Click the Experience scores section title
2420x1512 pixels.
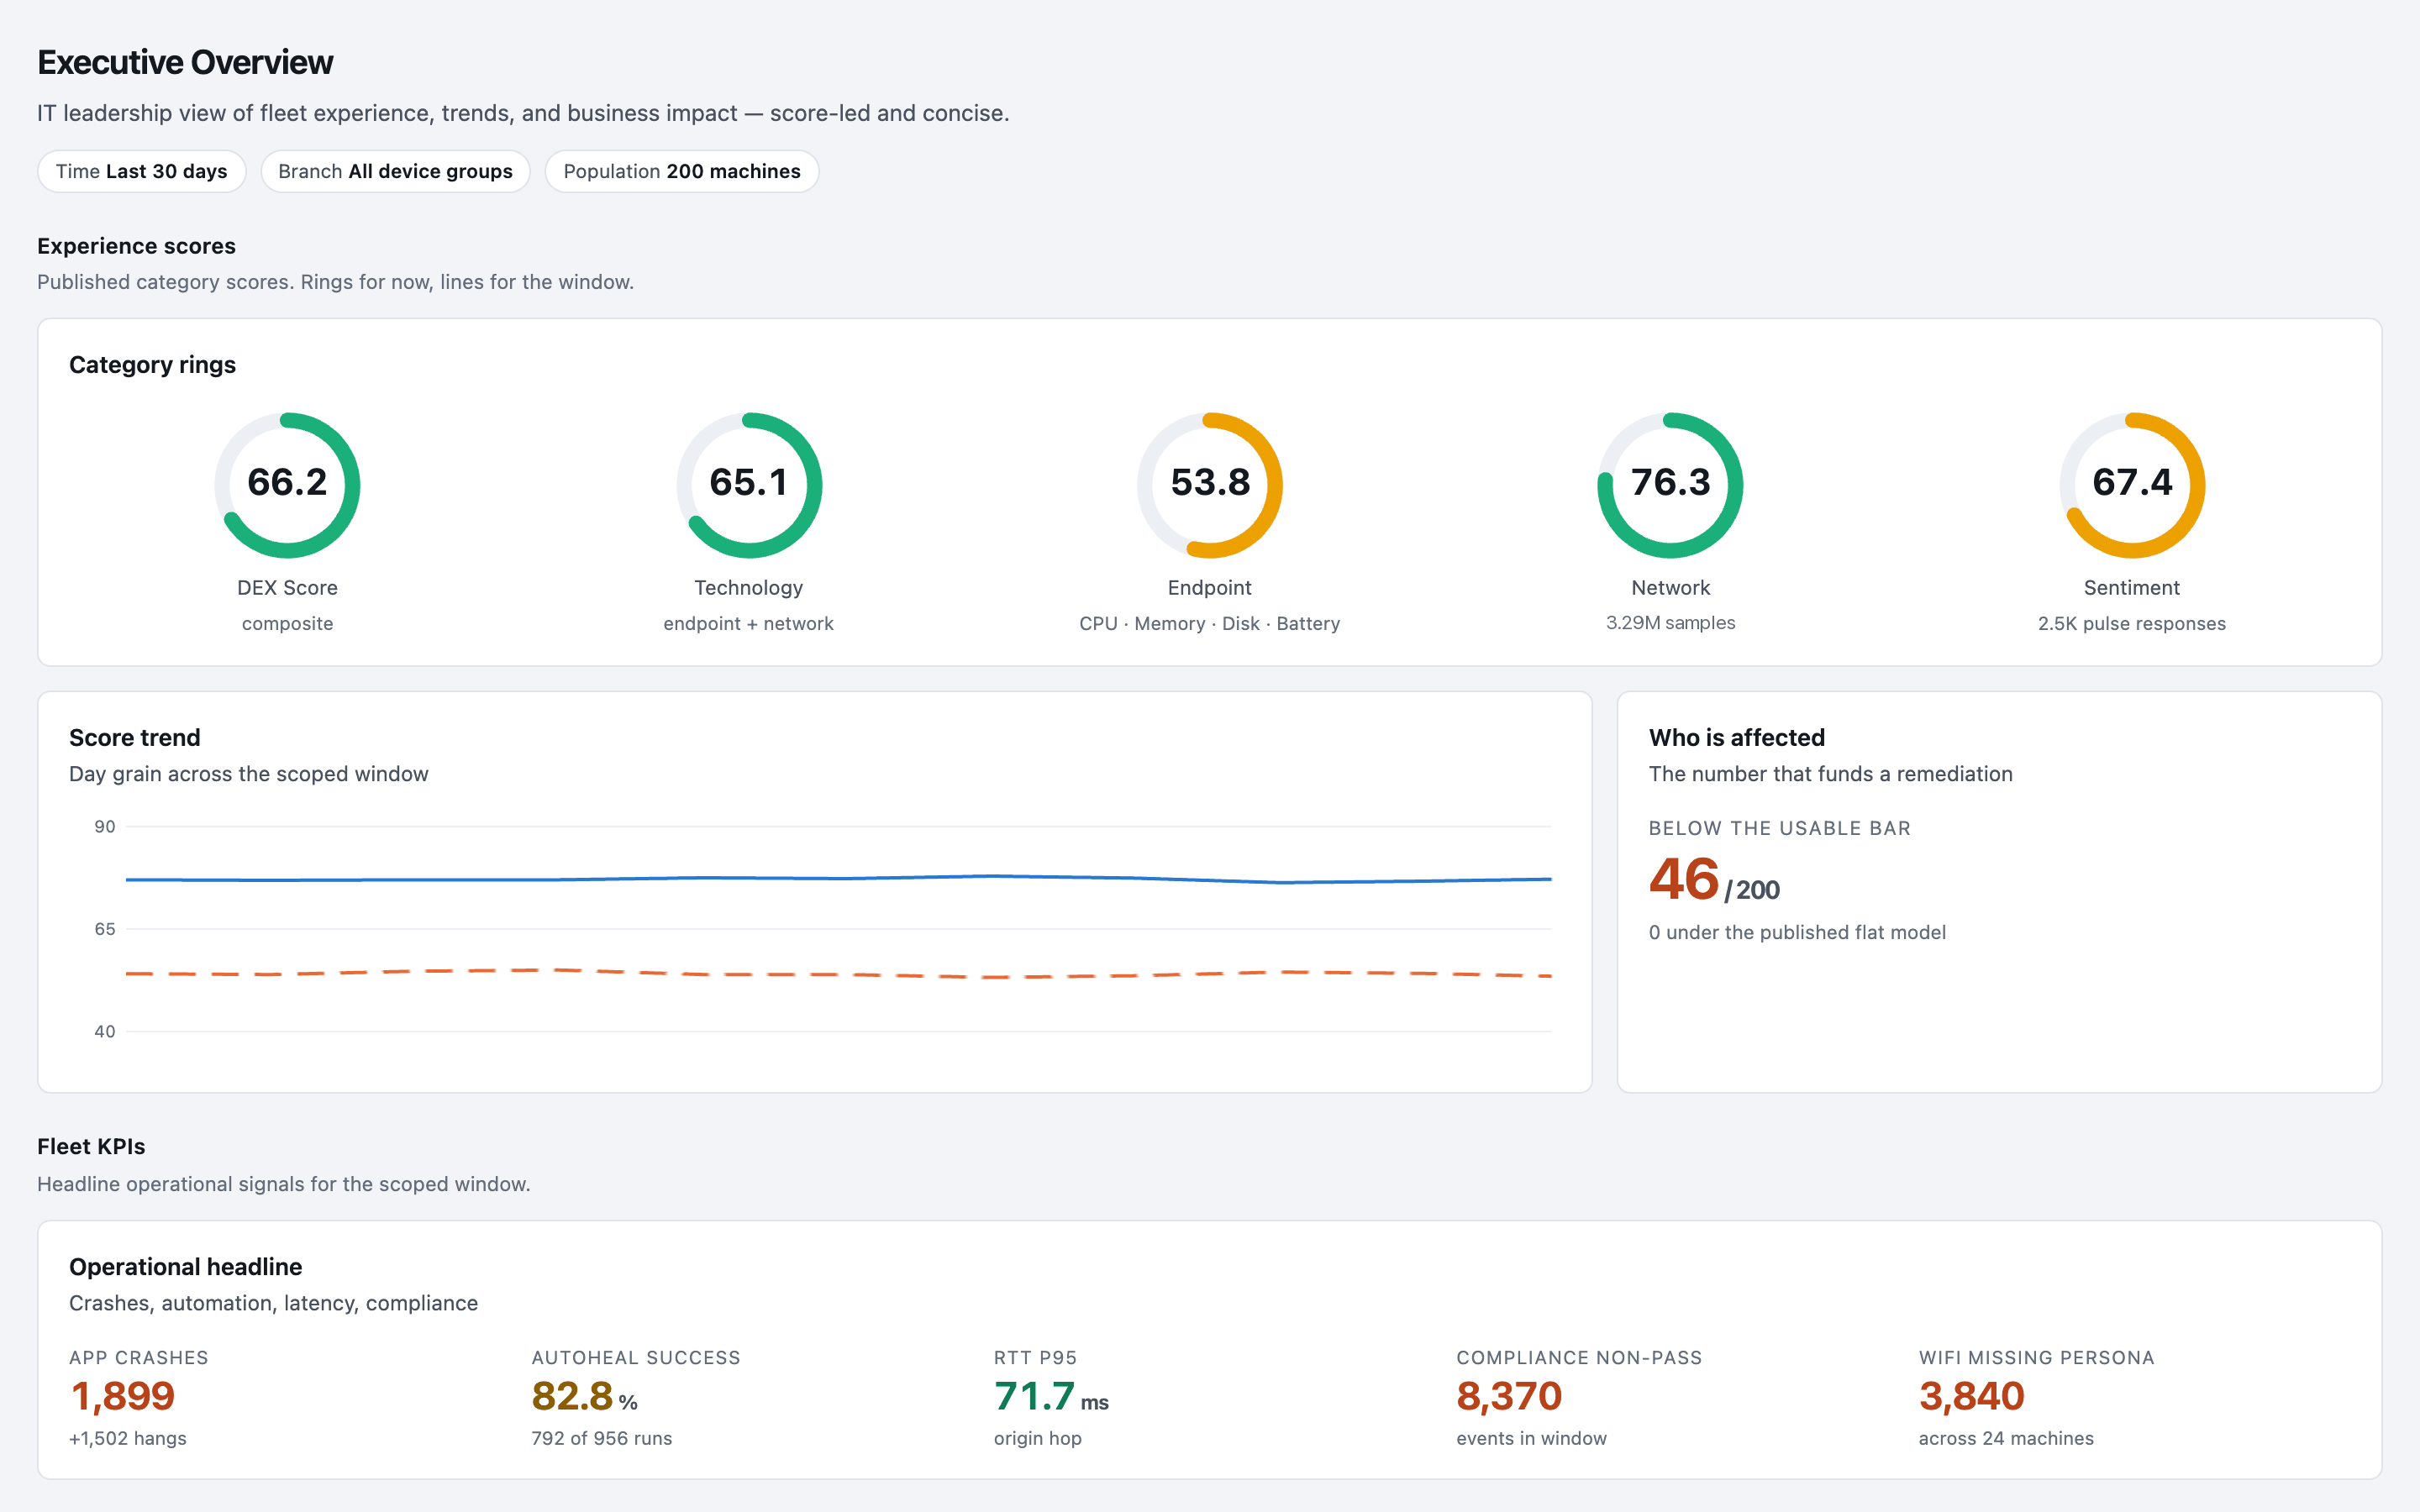pos(136,246)
